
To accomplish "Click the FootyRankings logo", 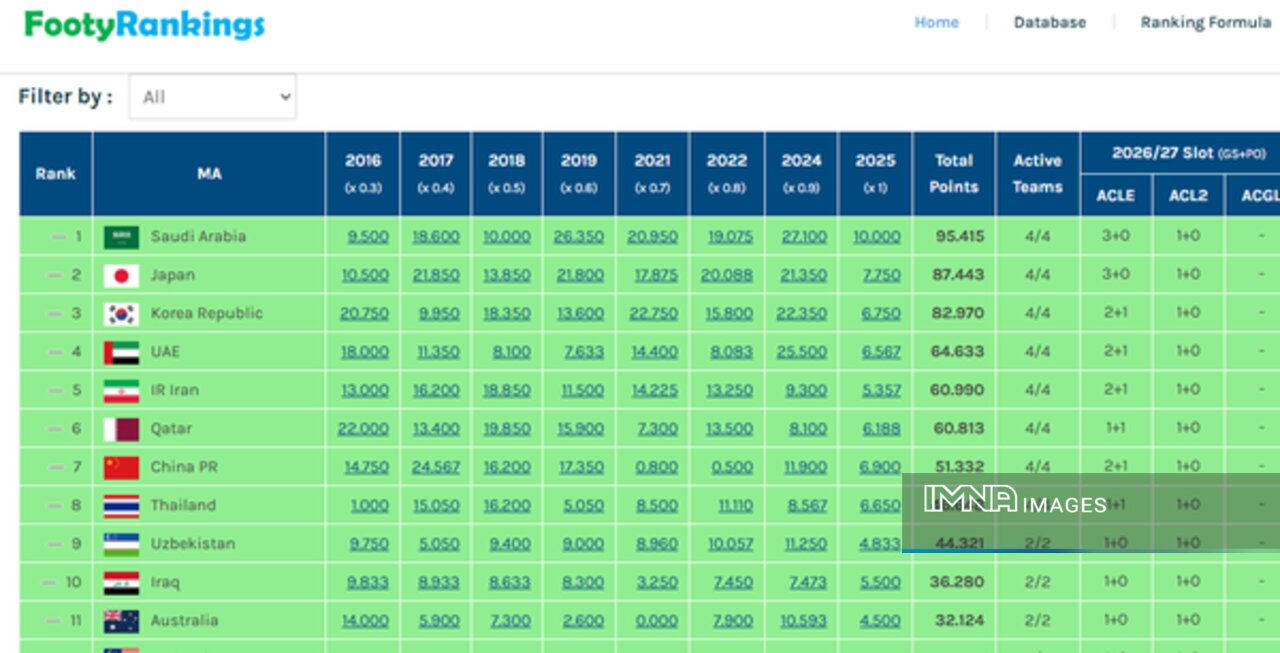I will tap(145, 25).
